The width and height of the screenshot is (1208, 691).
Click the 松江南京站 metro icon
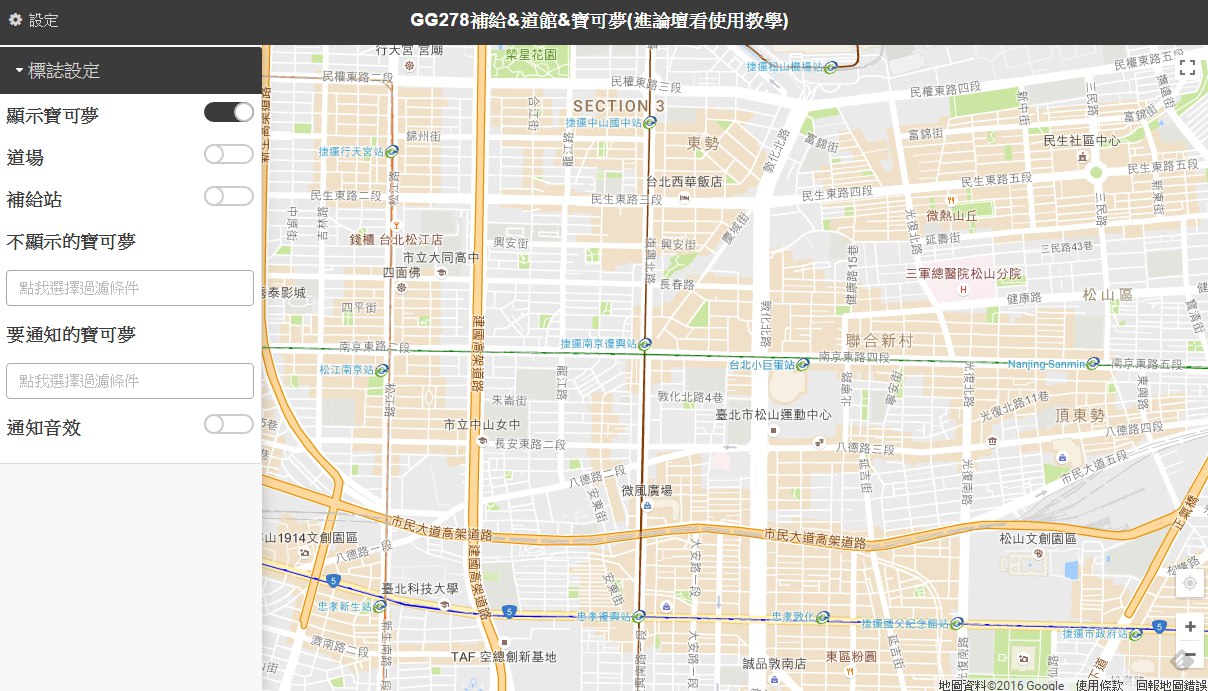point(382,369)
